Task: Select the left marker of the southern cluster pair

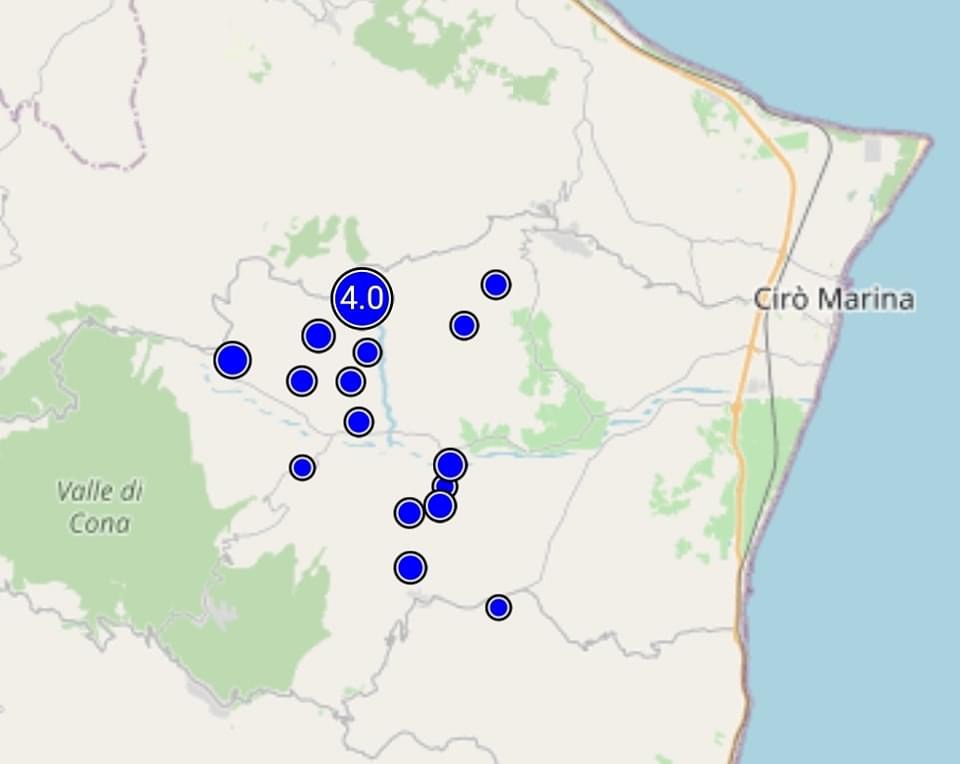Action: pos(409,513)
